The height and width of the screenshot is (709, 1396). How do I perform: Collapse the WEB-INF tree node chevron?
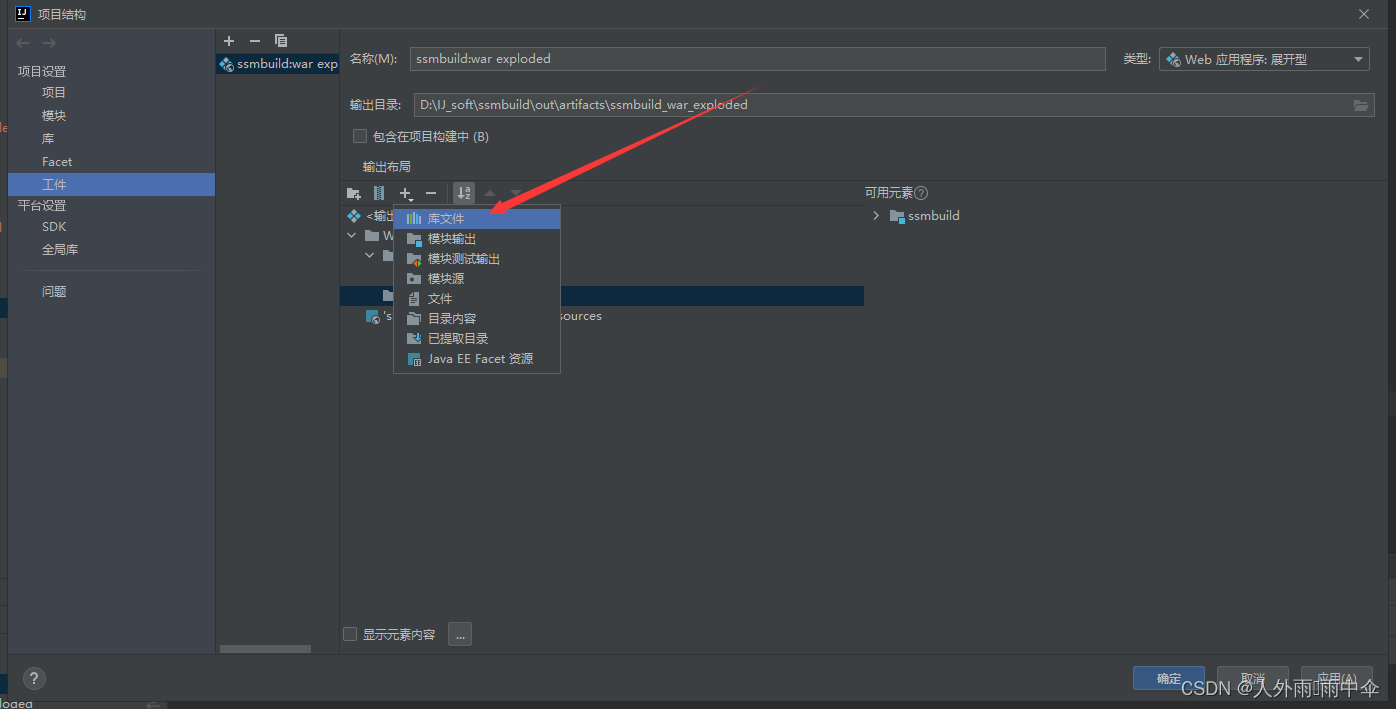click(x=352, y=236)
